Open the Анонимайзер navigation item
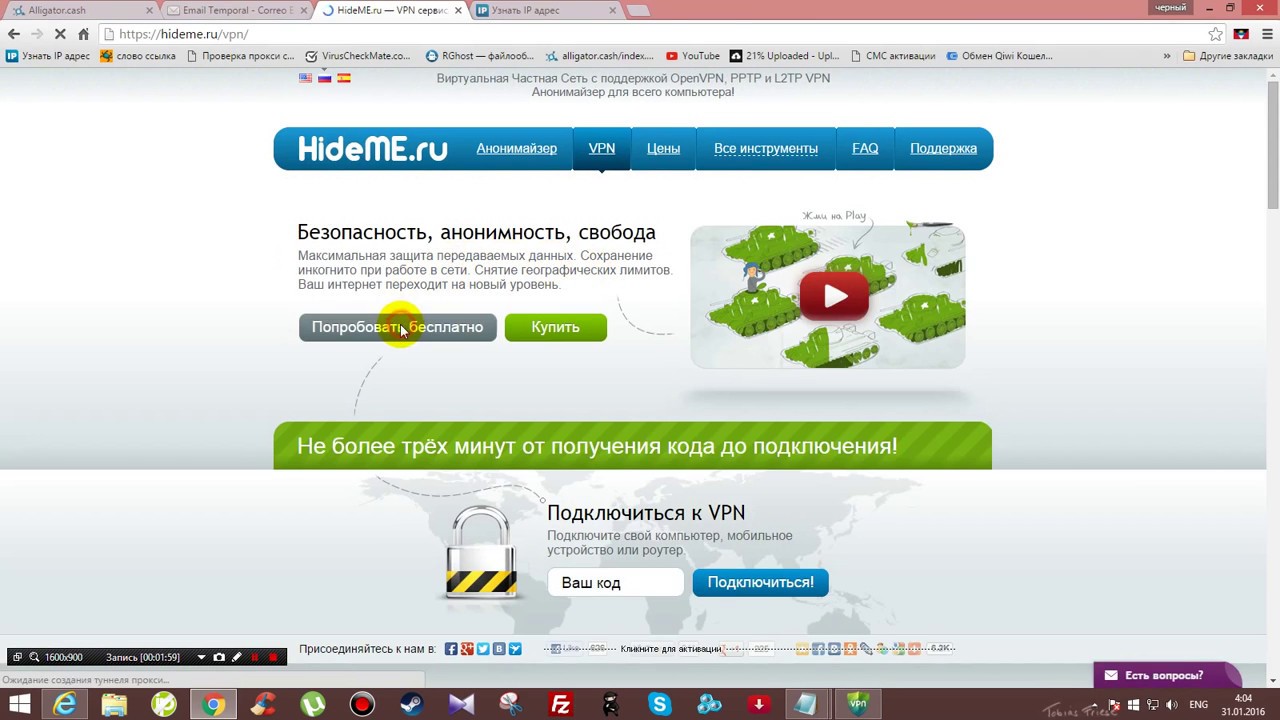 (516, 148)
